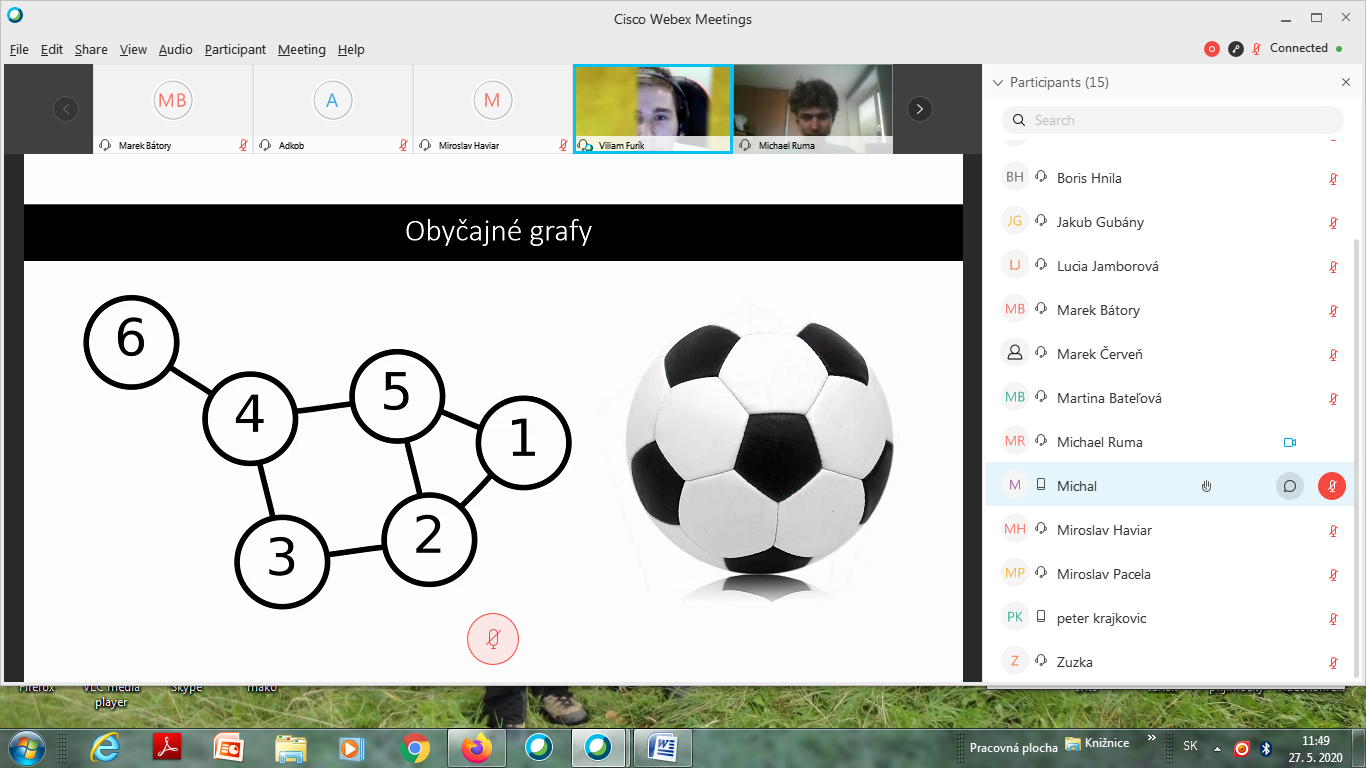Open the Meeting menu

pos(301,49)
